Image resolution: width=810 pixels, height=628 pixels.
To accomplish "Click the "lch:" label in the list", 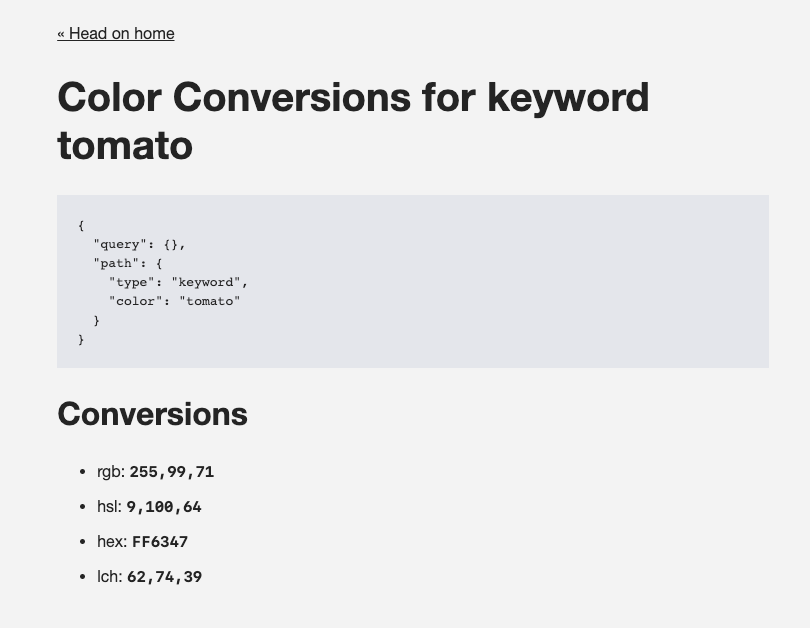I will (109, 577).
